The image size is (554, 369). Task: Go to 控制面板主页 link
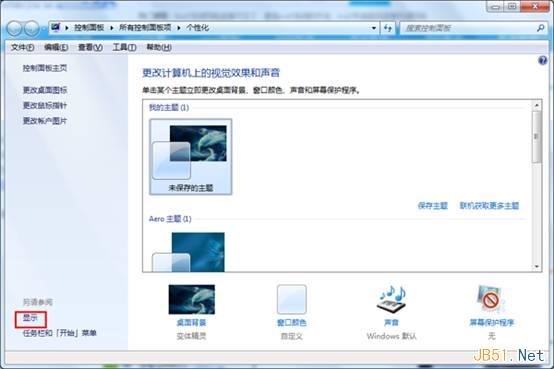pos(45,68)
